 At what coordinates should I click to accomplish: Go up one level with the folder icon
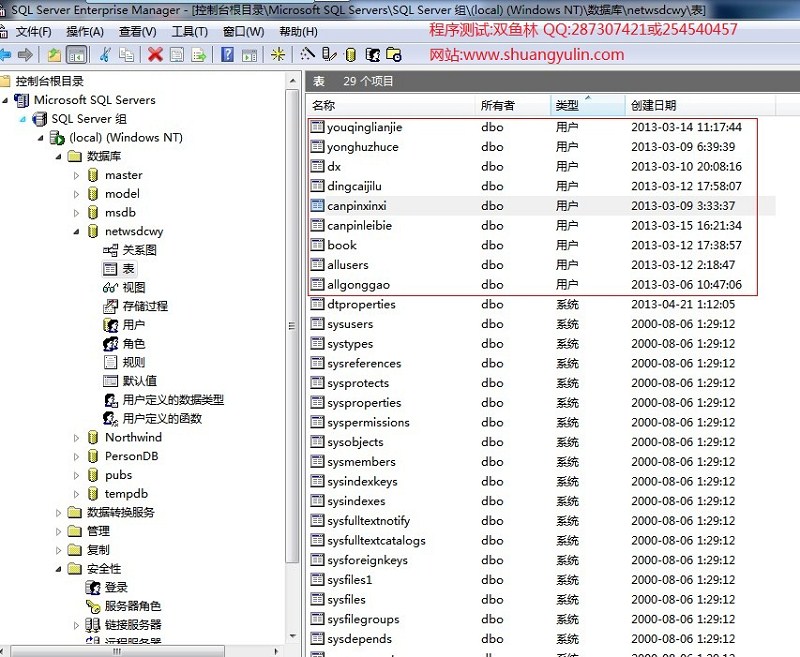(x=54, y=55)
